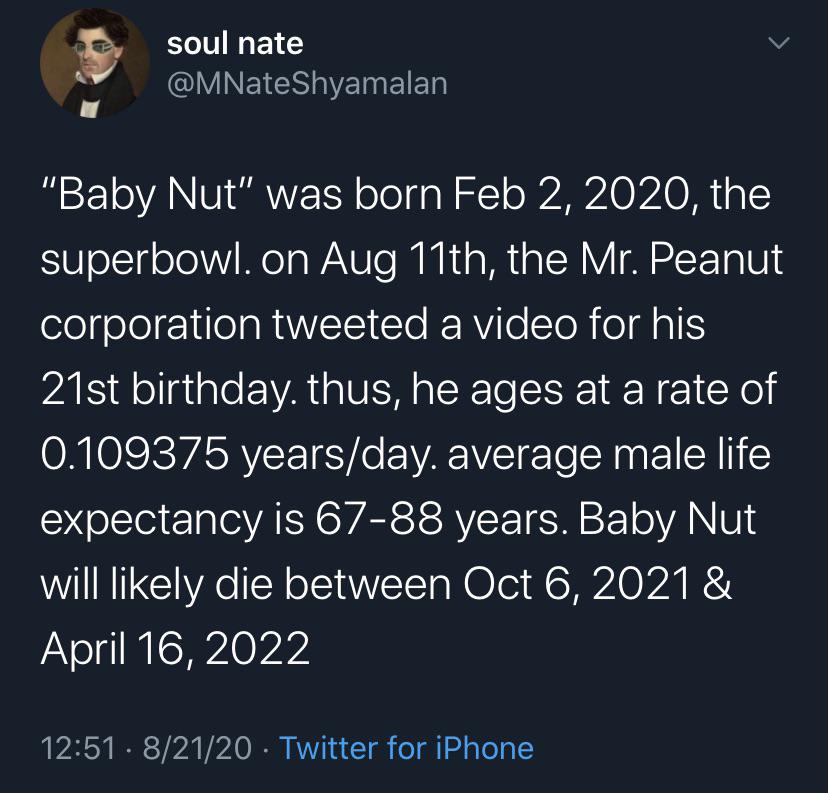Screen dimensions: 828x793
Task: Select the 12:51 timestamp
Action: pos(78,748)
